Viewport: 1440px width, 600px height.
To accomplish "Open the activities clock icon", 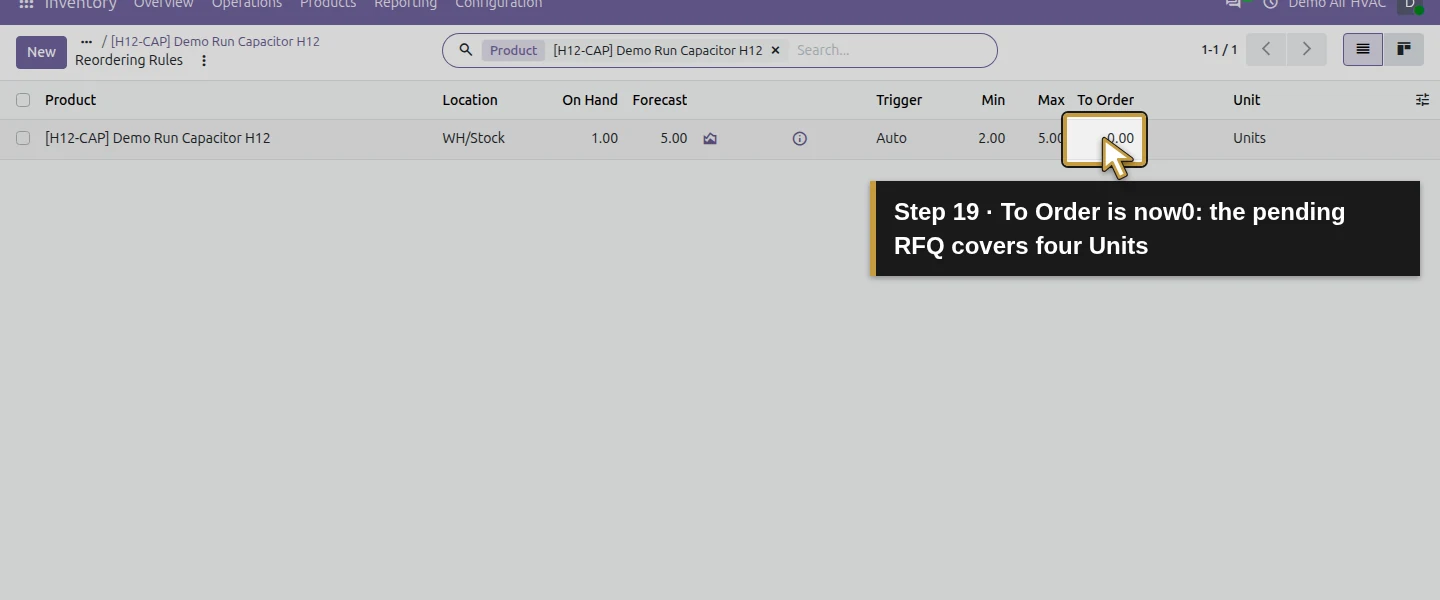I will coord(1271,4).
